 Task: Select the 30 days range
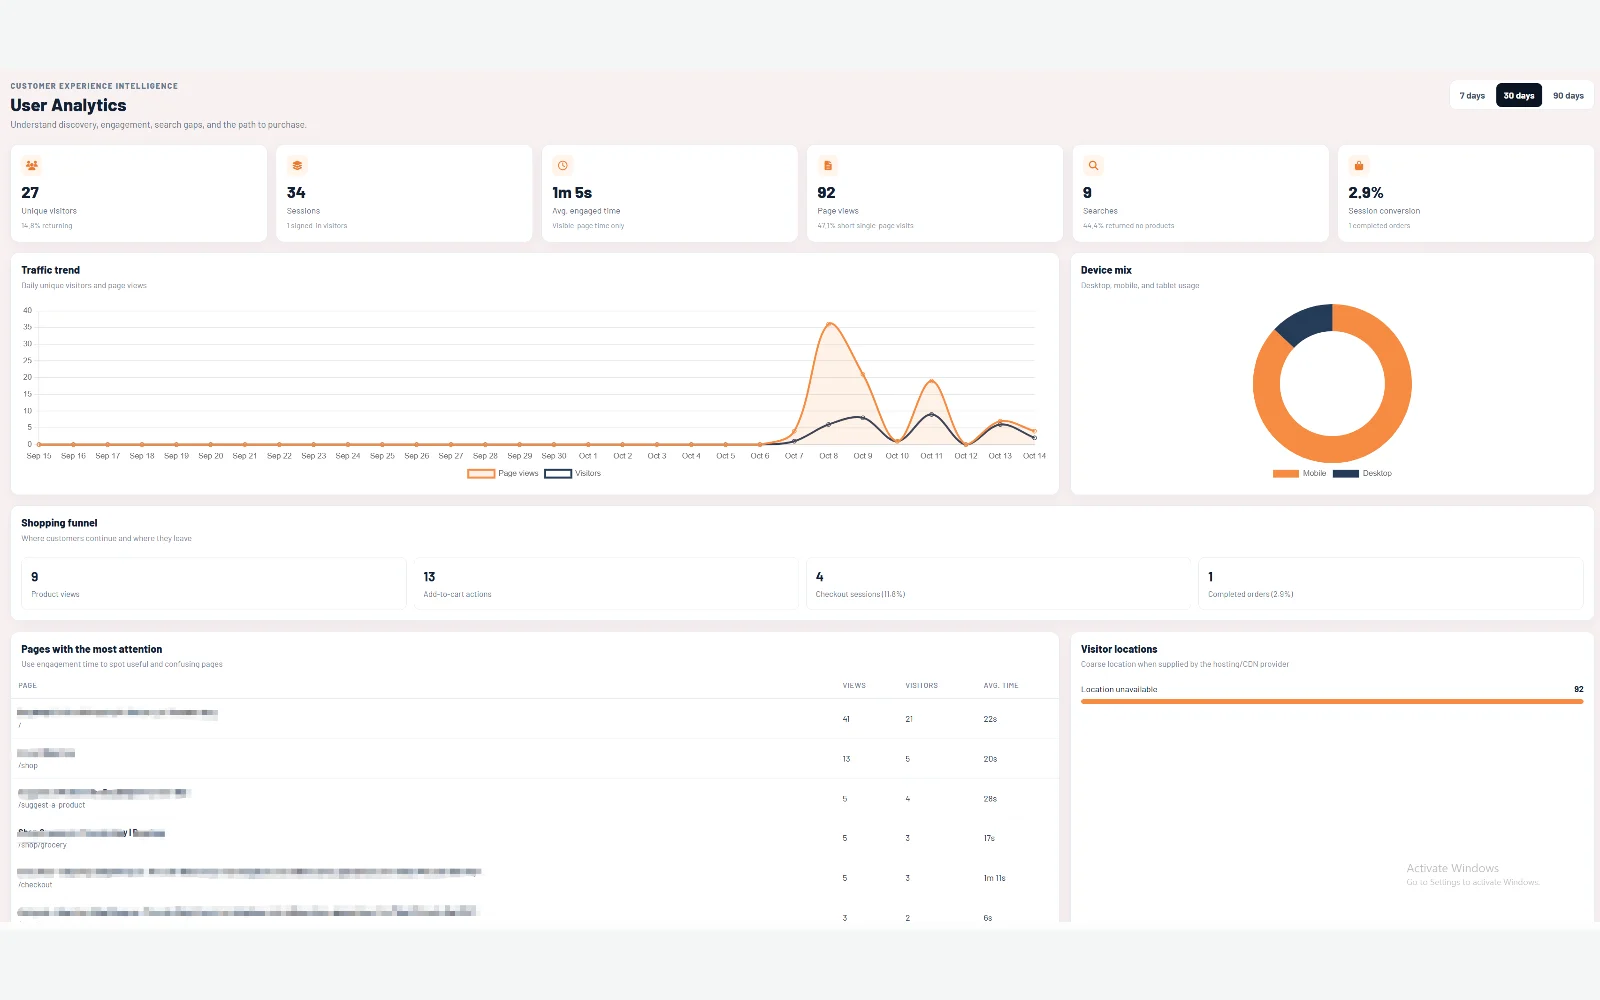point(1518,96)
